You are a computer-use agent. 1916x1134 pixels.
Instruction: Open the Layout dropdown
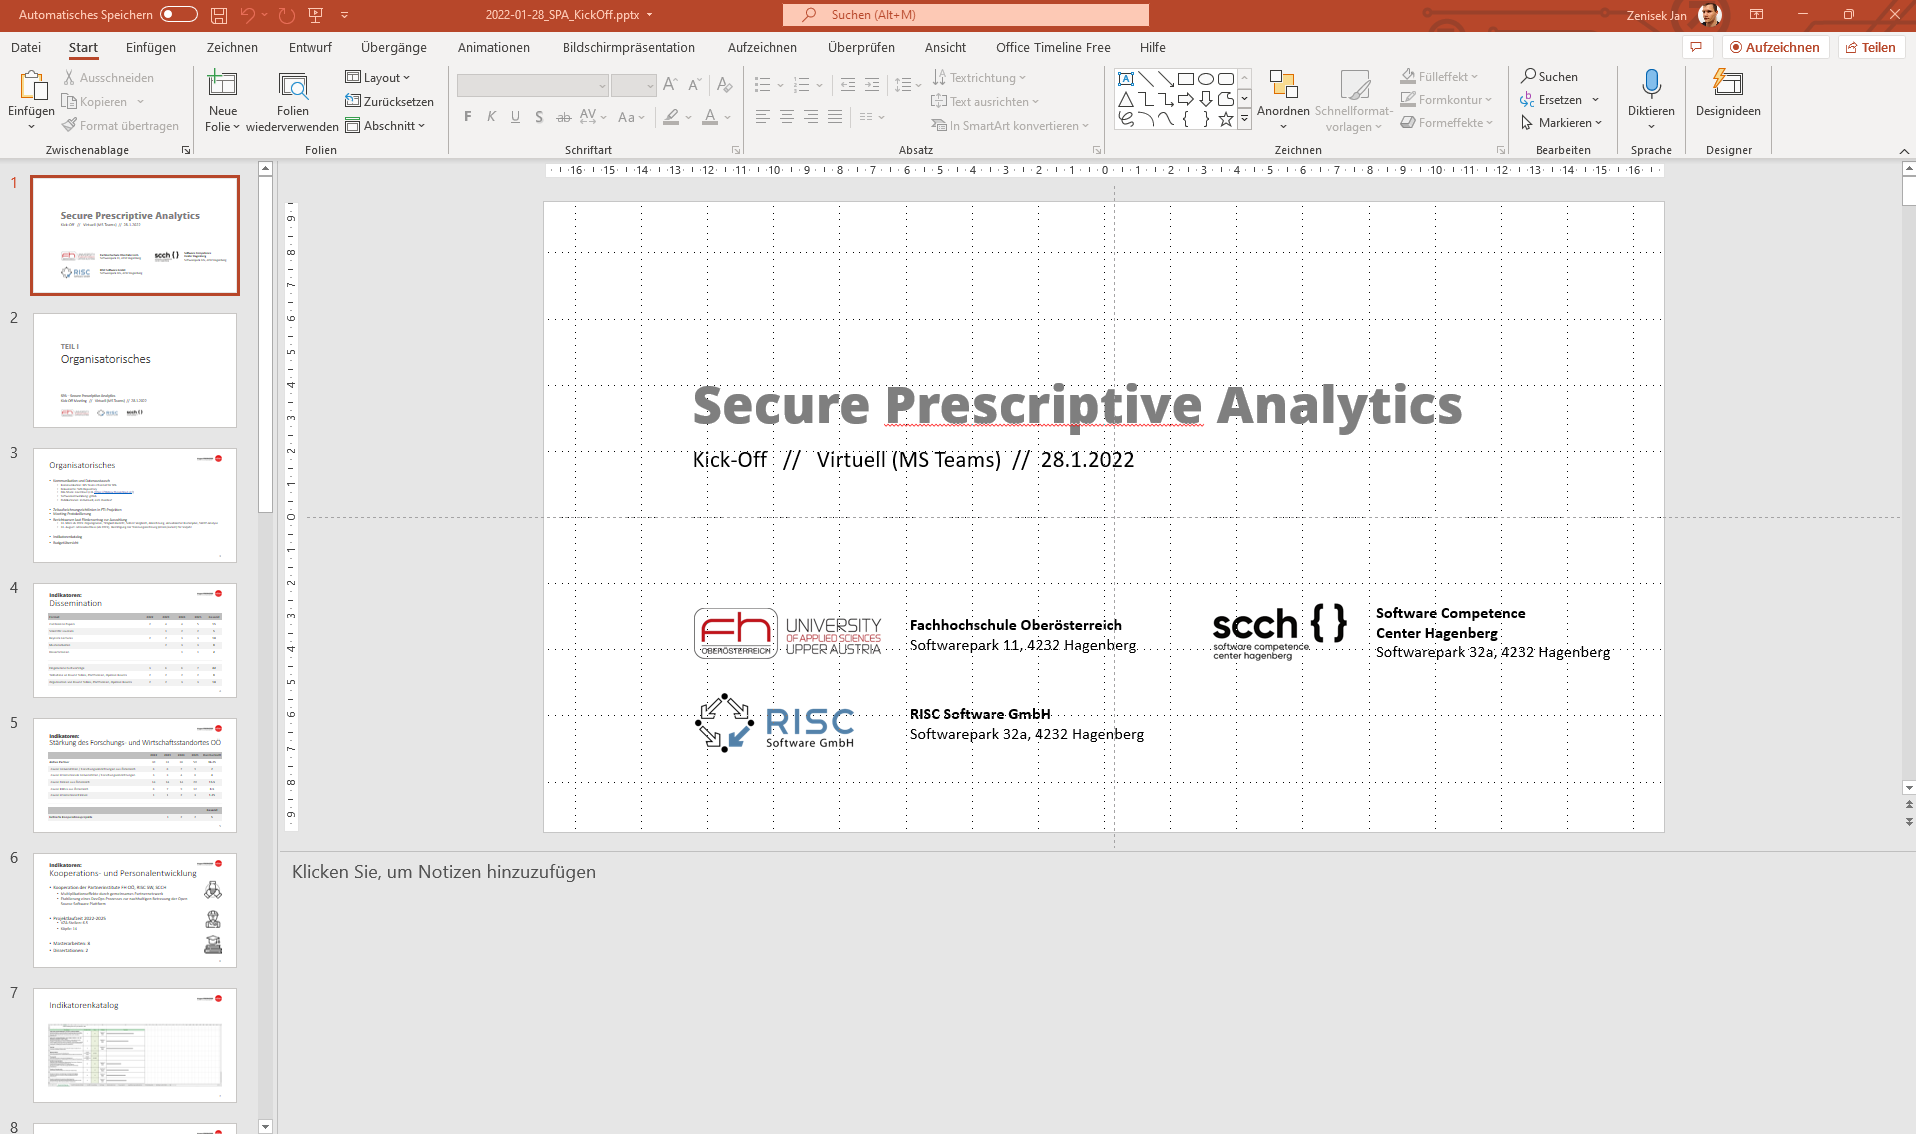pyautogui.click(x=377, y=77)
